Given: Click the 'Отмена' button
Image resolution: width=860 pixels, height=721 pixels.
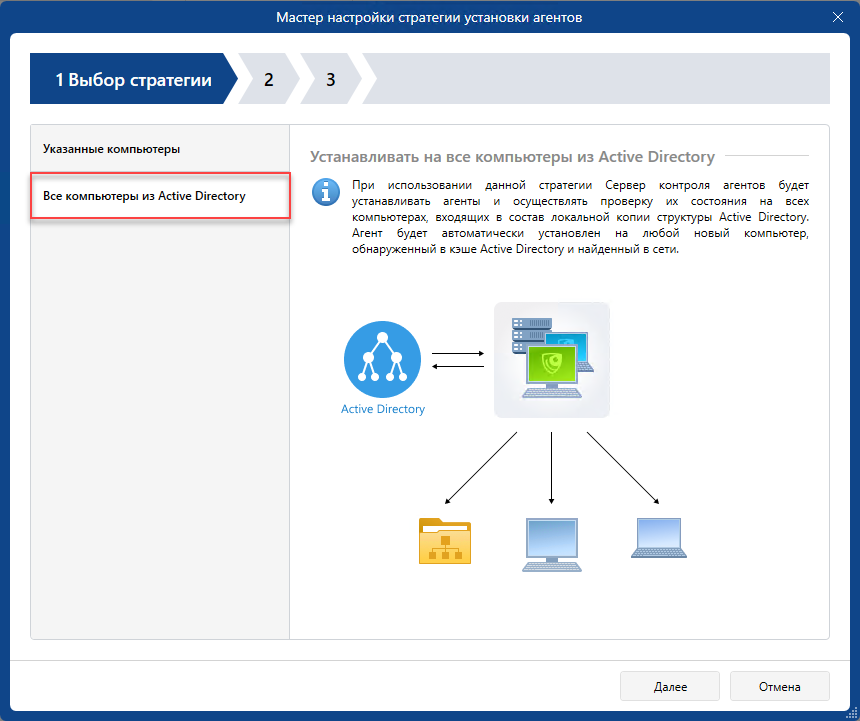Looking at the screenshot, I should pyautogui.click(x=779, y=686).
